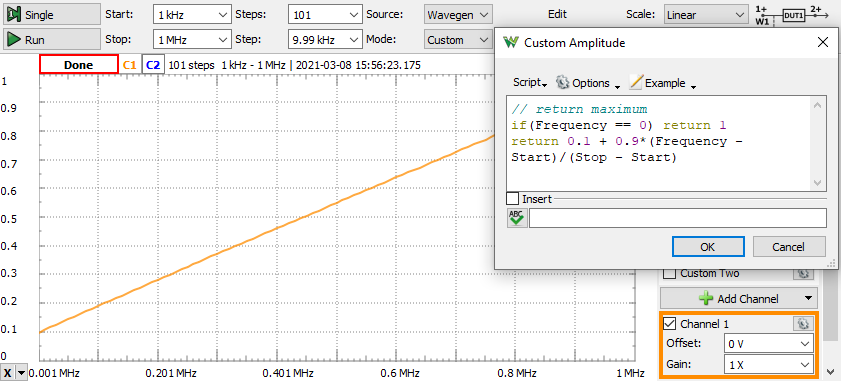This screenshot has height=381, width=841.
Task: Confirm the dialog with OK
Action: 707,247
